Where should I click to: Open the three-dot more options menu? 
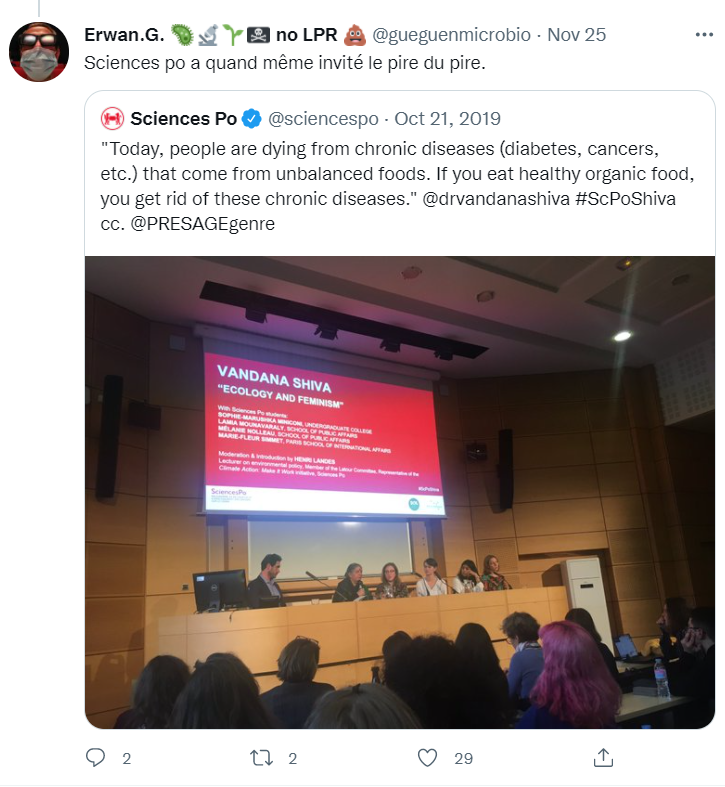pos(704,35)
